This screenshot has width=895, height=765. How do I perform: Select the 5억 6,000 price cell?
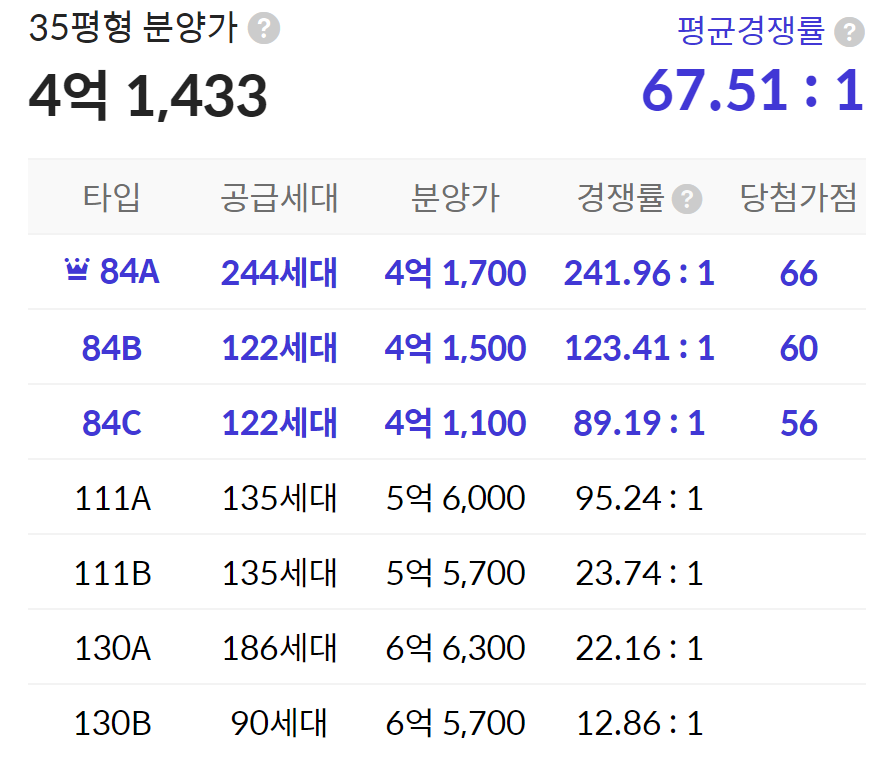tap(455, 498)
